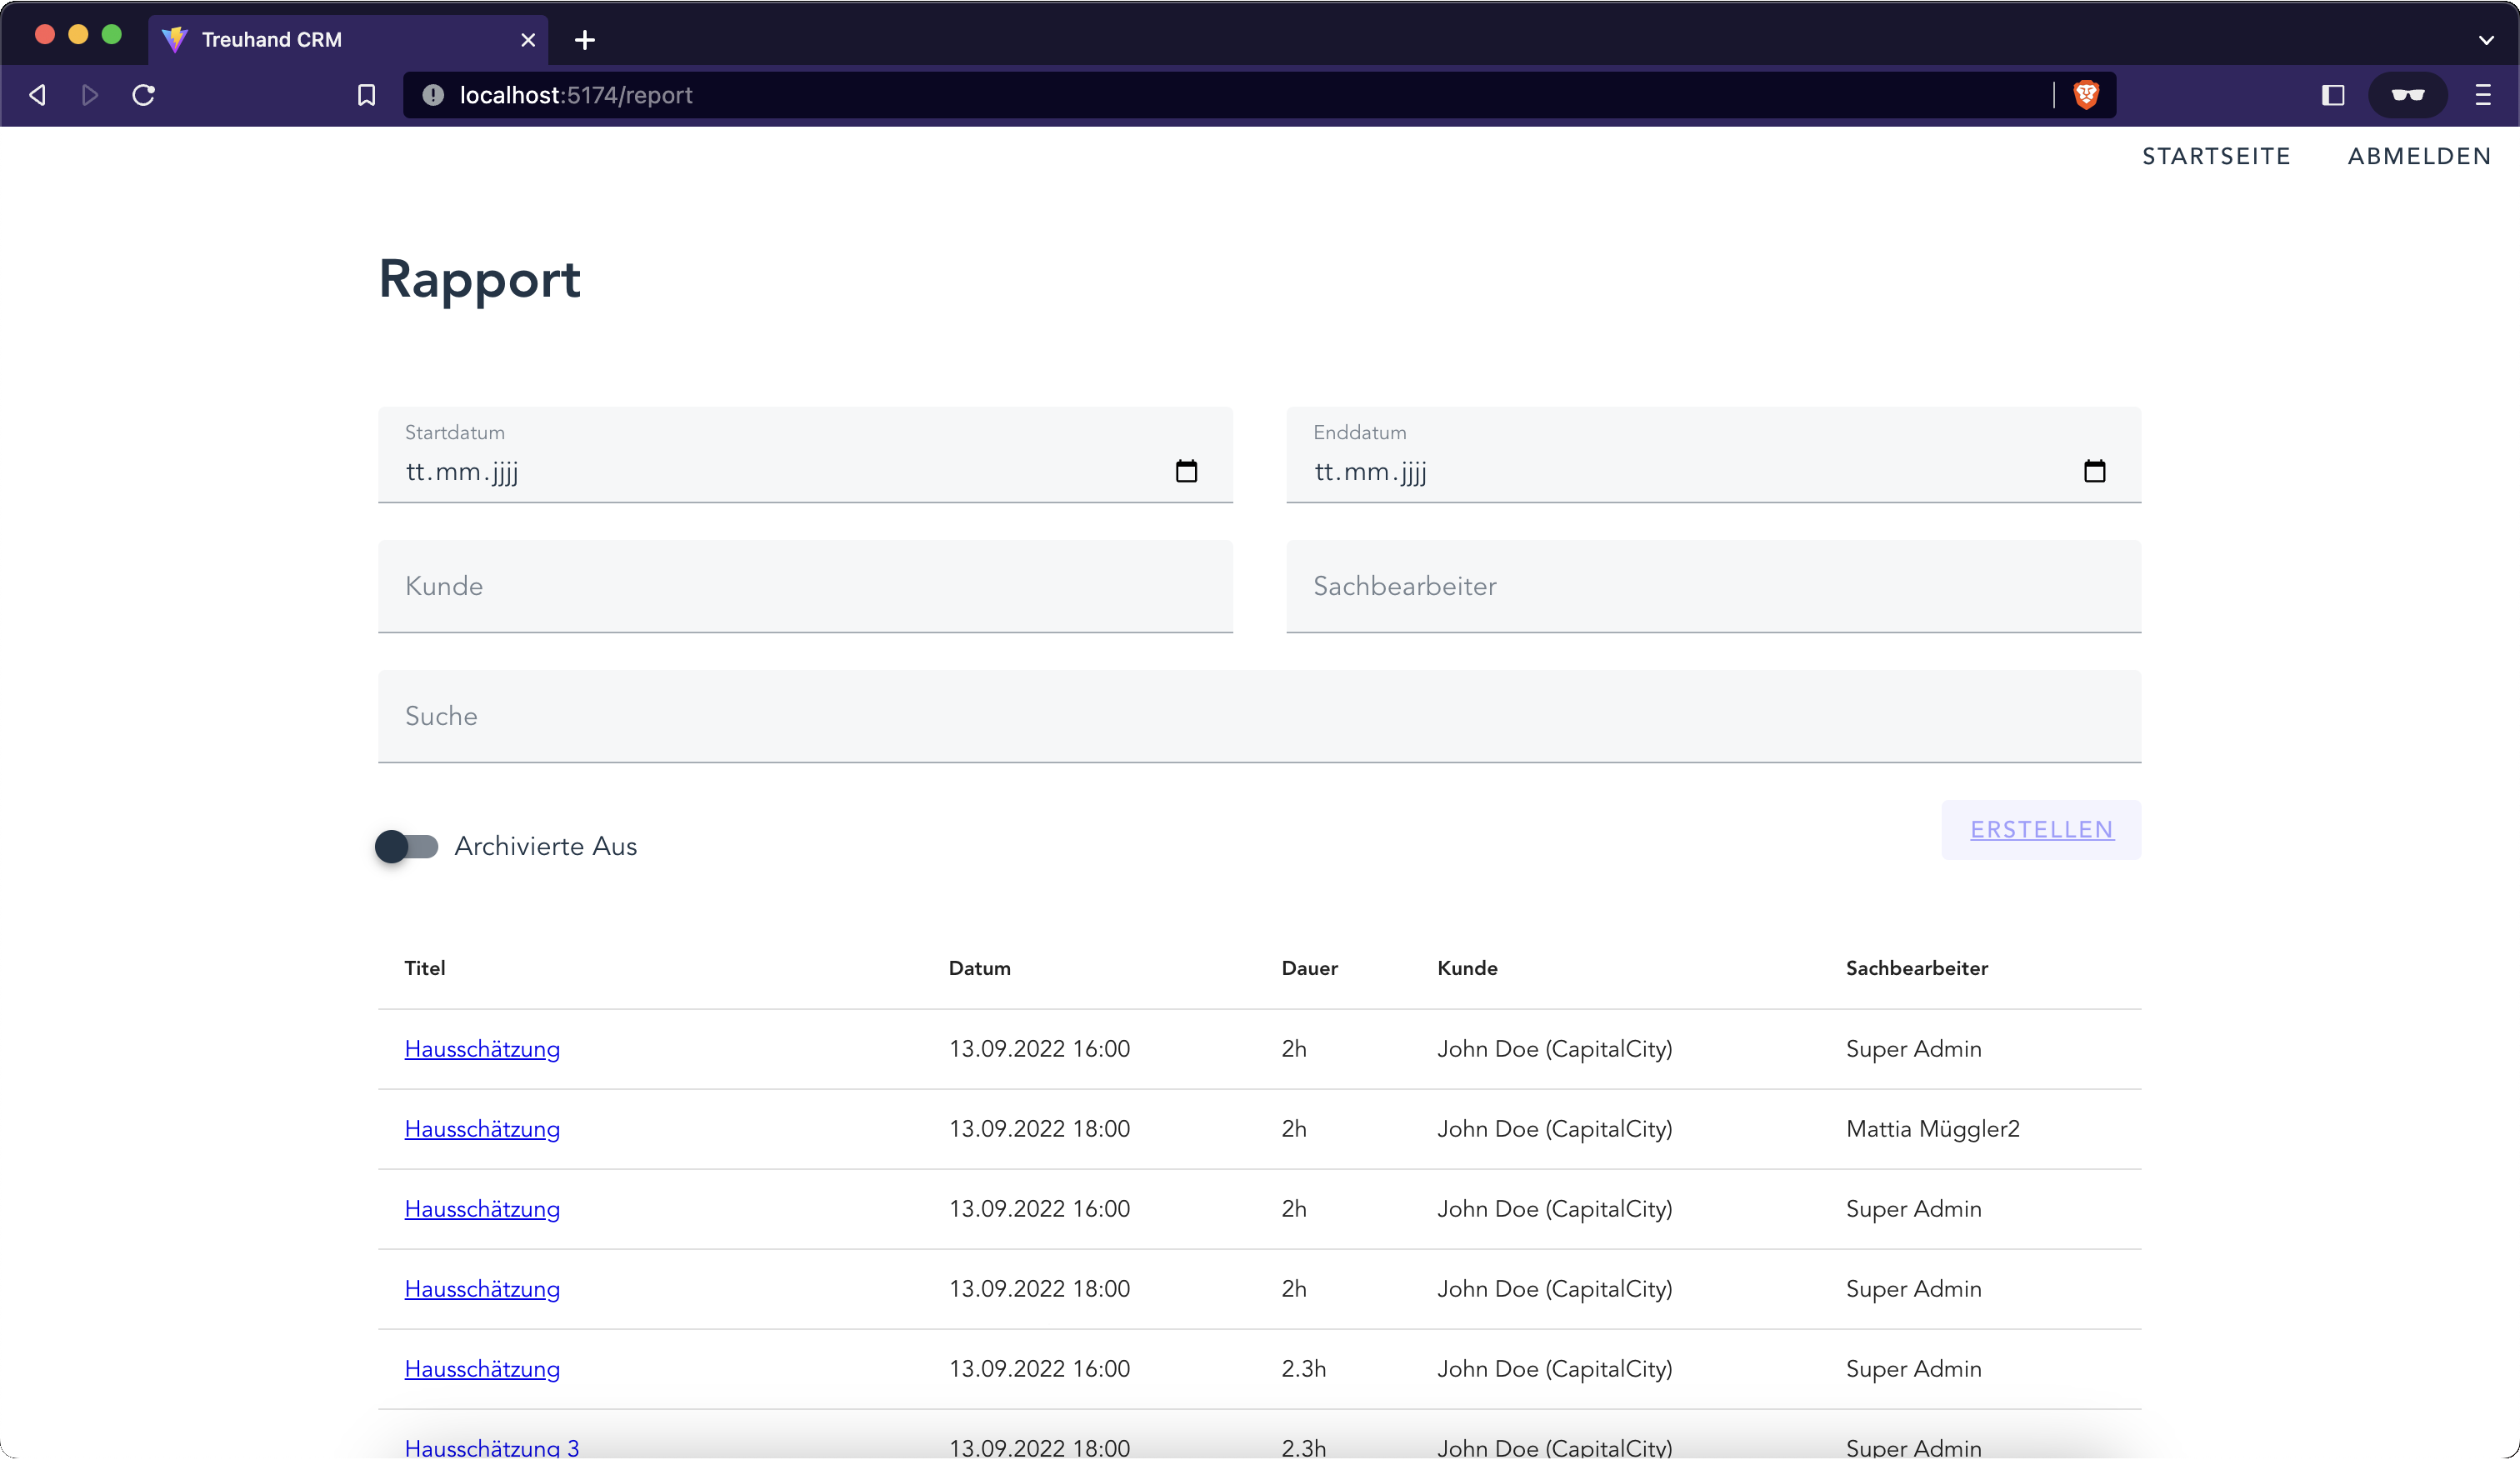
Task: Open the Kunde selection field
Action: tap(805, 587)
